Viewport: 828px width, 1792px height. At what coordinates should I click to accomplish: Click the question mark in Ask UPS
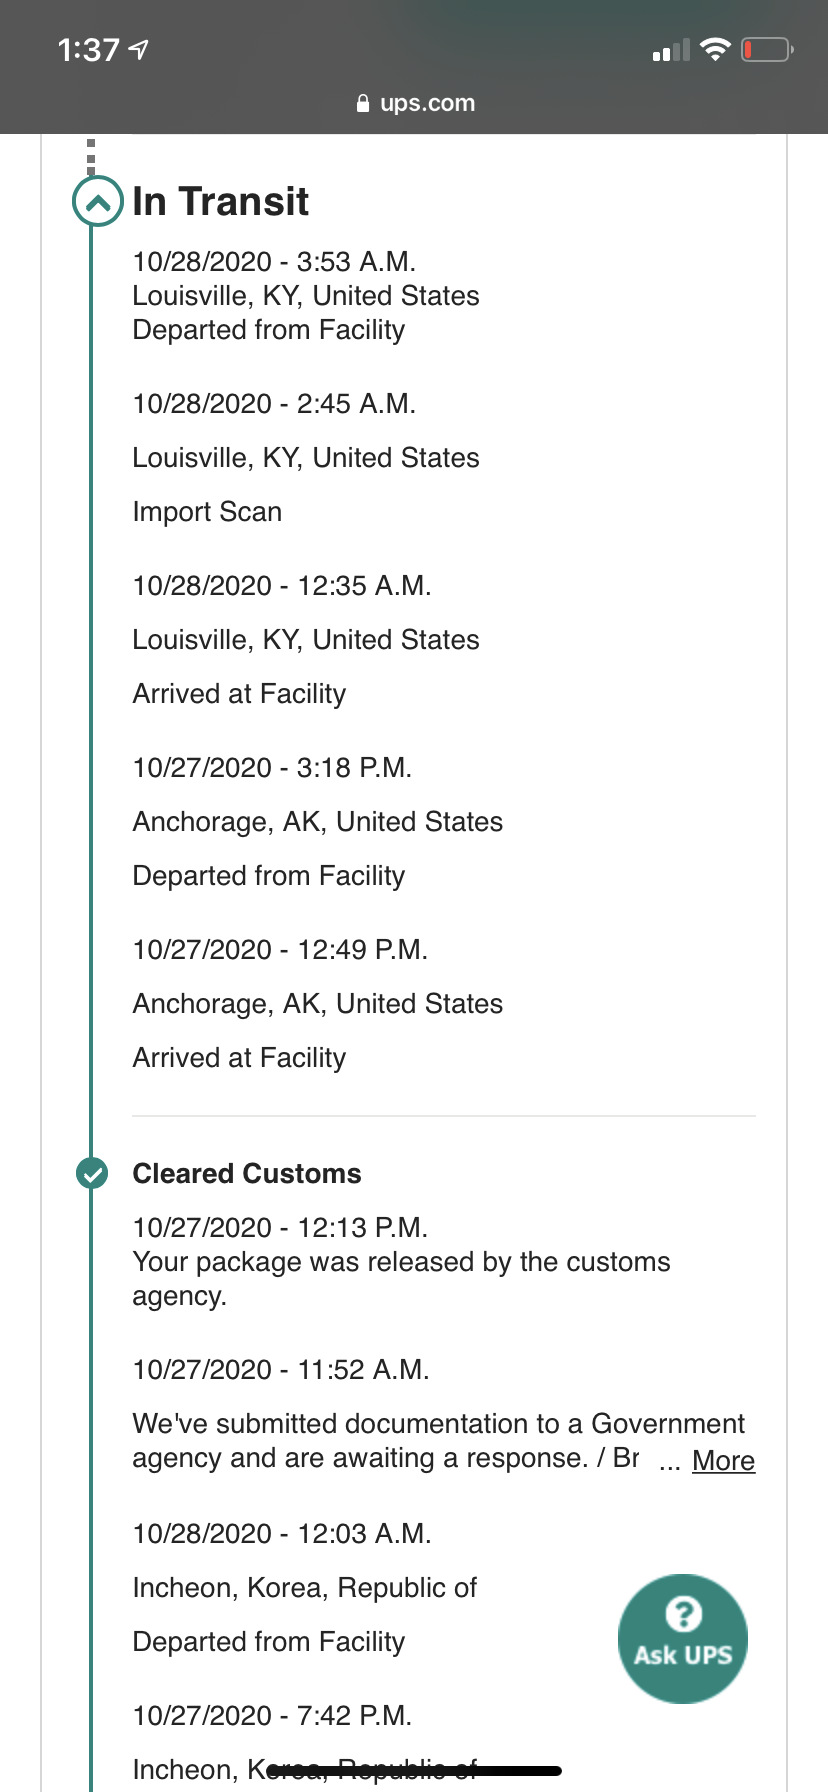pos(683,1613)
